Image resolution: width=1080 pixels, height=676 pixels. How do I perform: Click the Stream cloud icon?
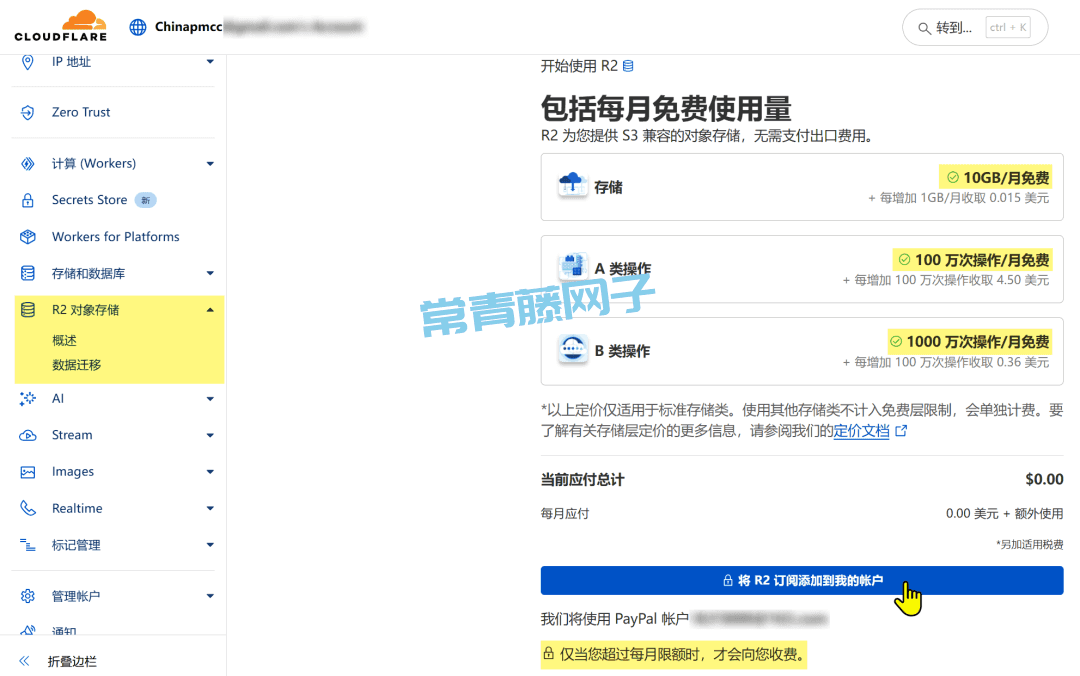[x=28, y=436]
